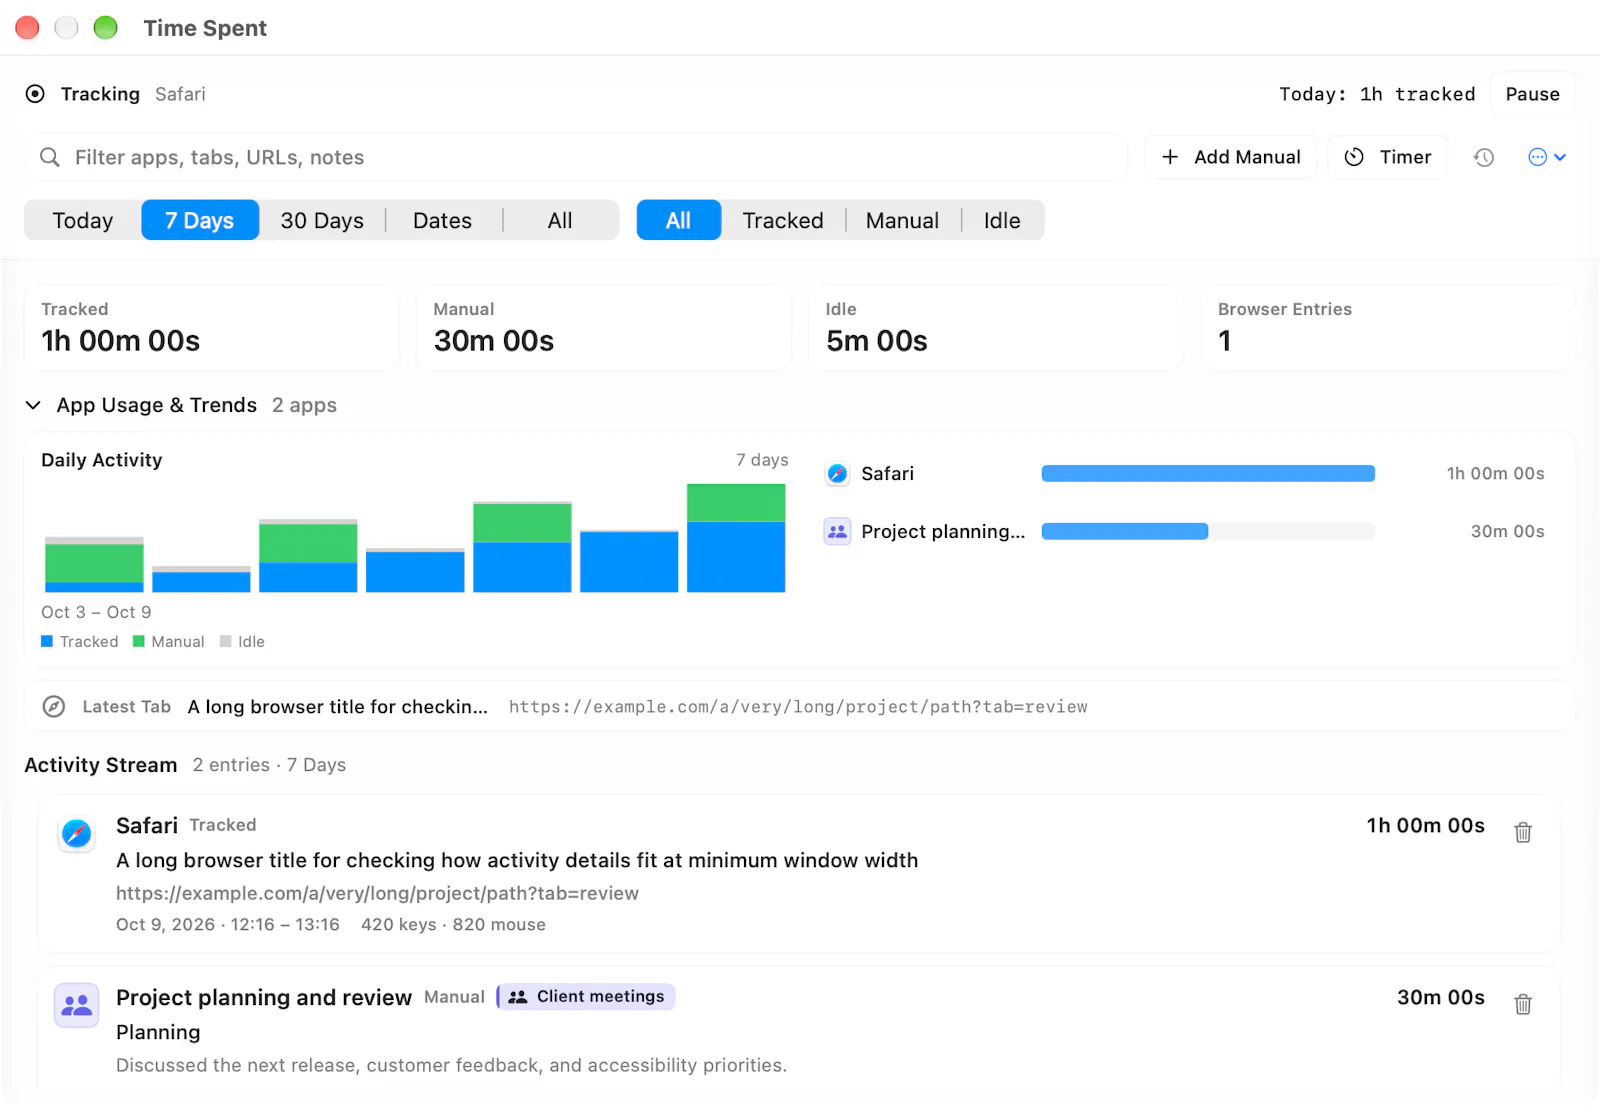
Task: Click the Safari usage progress bar
Action: [1208, 474]
